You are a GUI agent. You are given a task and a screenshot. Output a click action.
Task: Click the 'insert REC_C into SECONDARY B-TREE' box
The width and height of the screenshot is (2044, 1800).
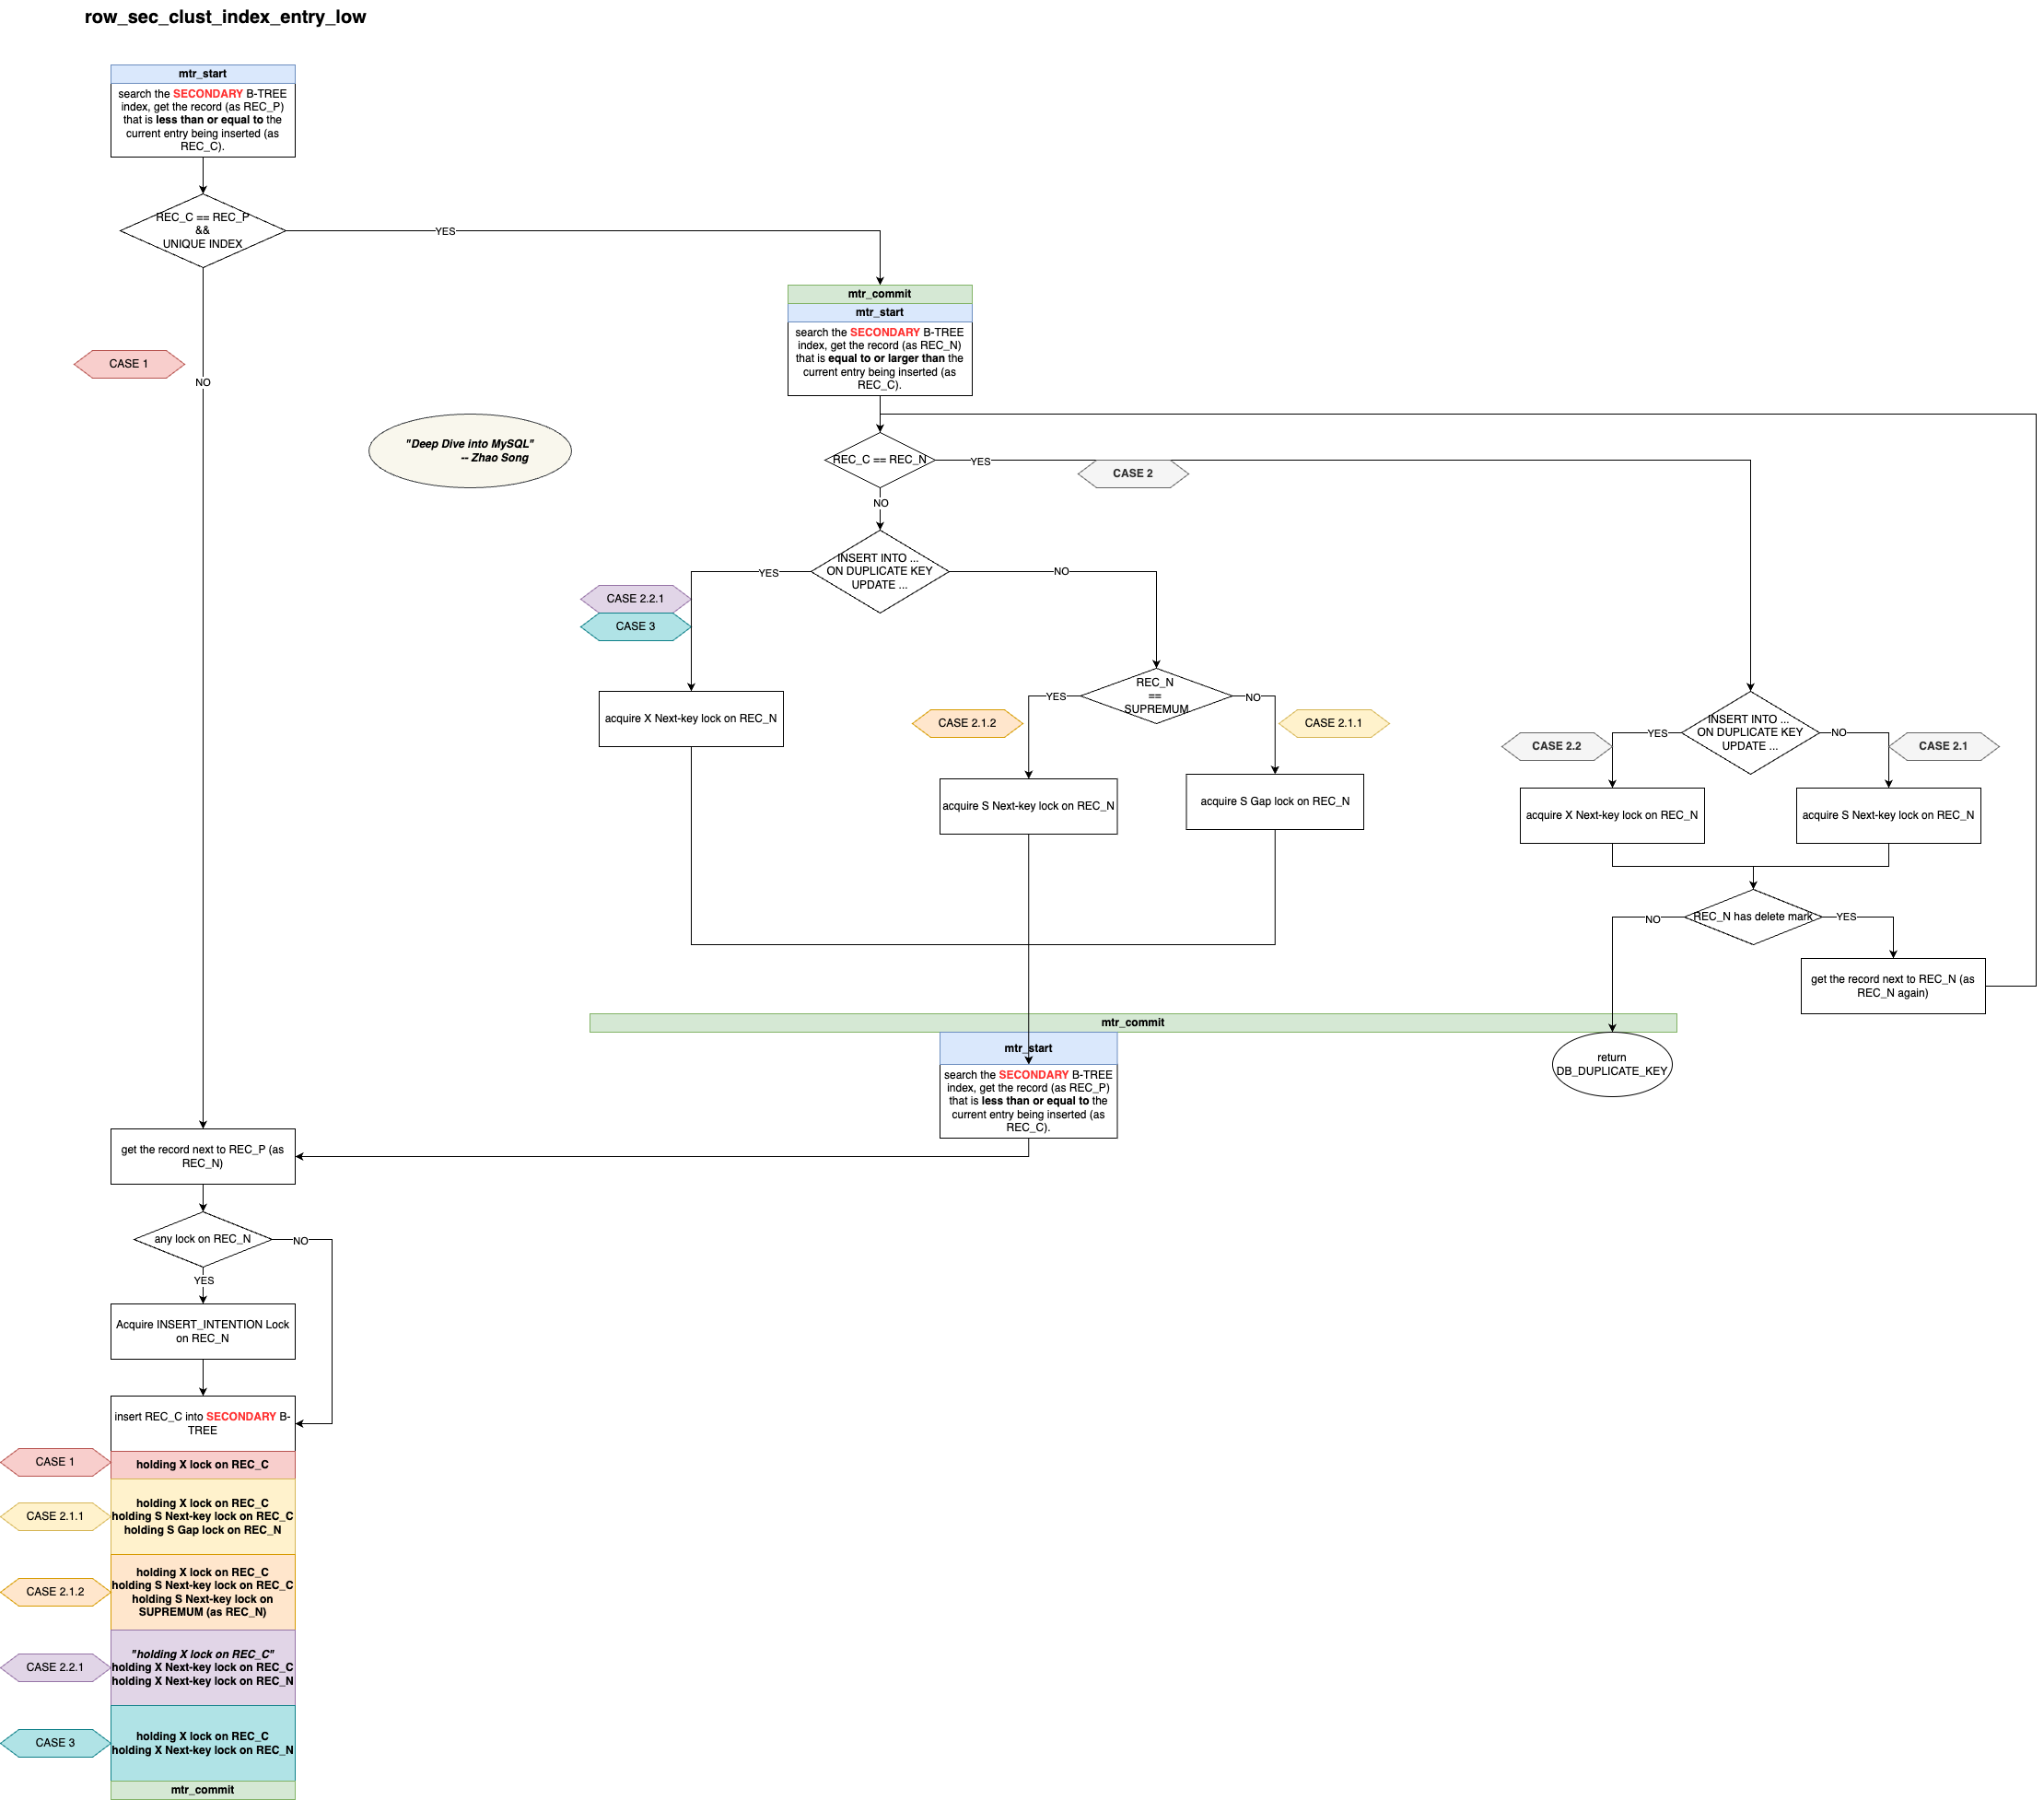[x=203, y=1423]
